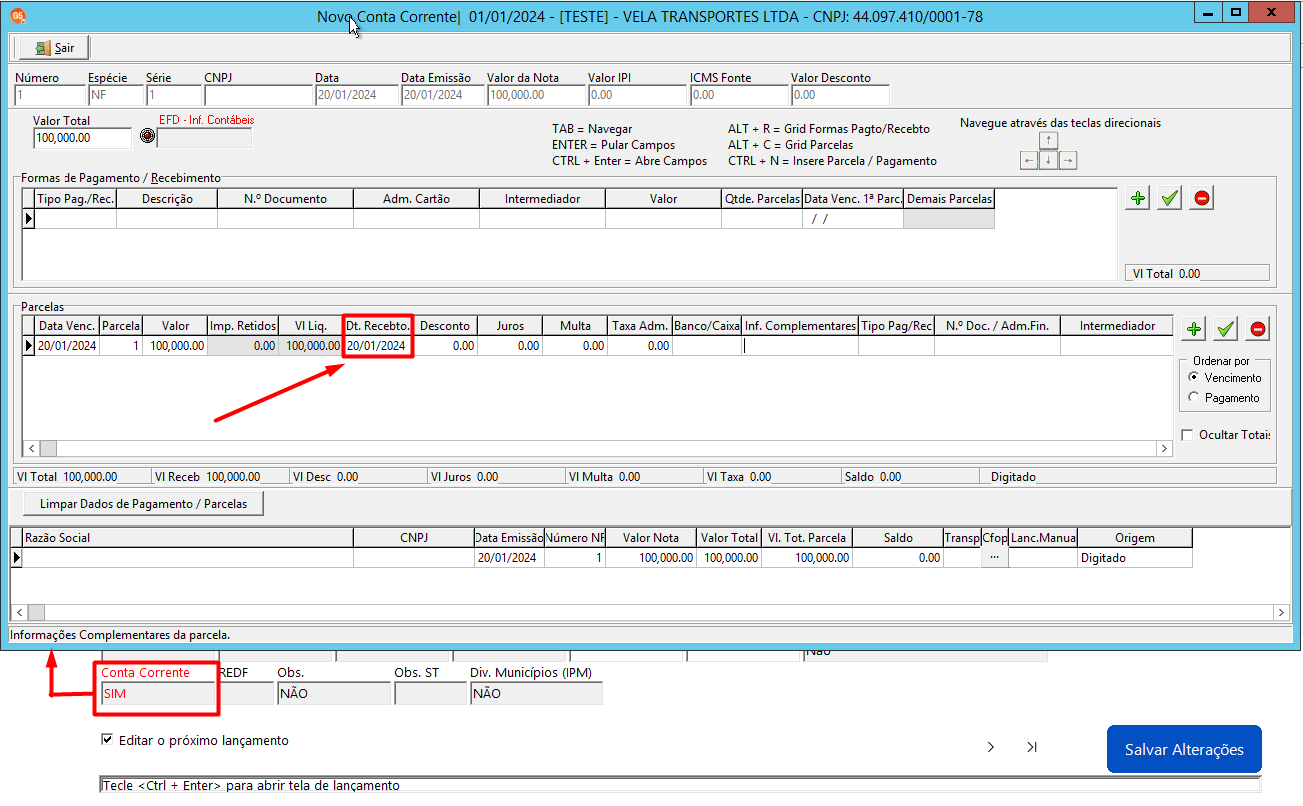The height and width of the screenshot is (806, 1303).
Task: Add a new parcela with green plus
Action: click(1193, 328)
